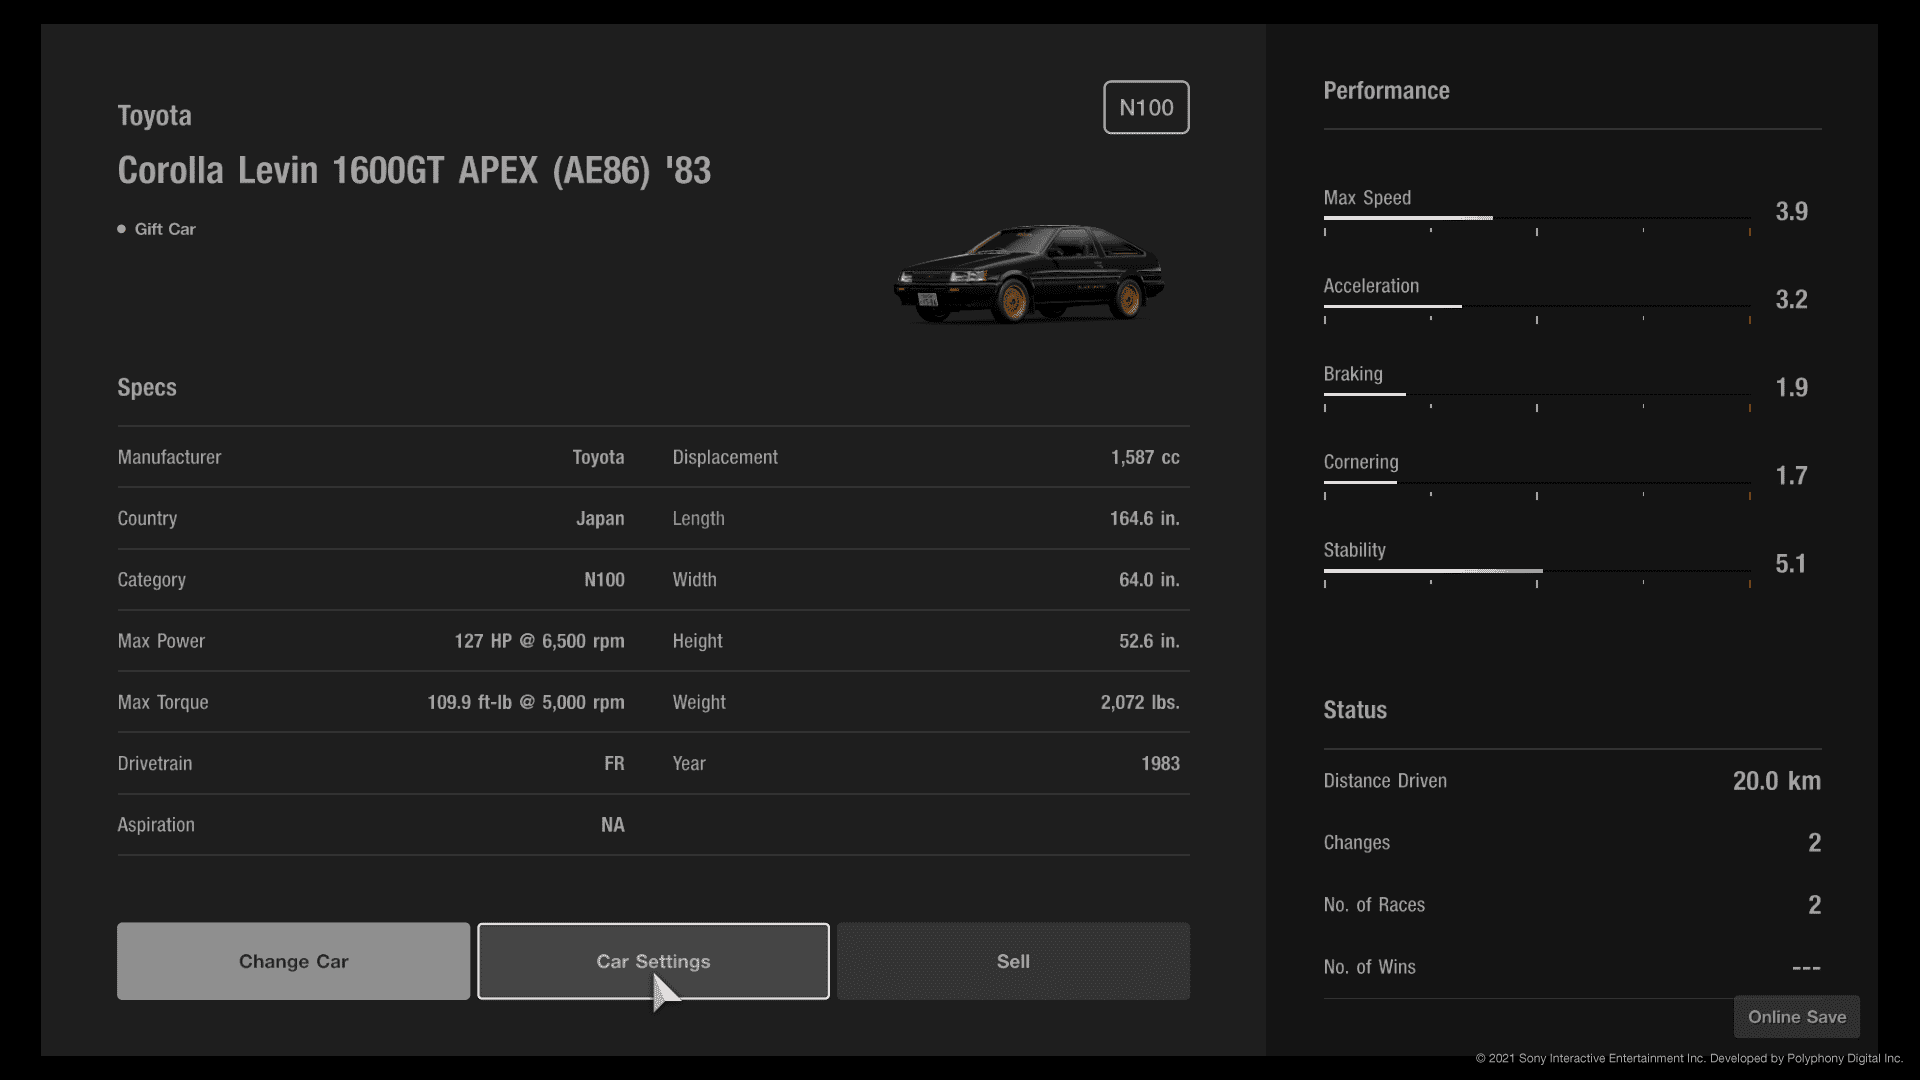The height and width of the screenshot is (1080, 1920).
Task: Click the Country value Japan
Action: tap(600, 519)
